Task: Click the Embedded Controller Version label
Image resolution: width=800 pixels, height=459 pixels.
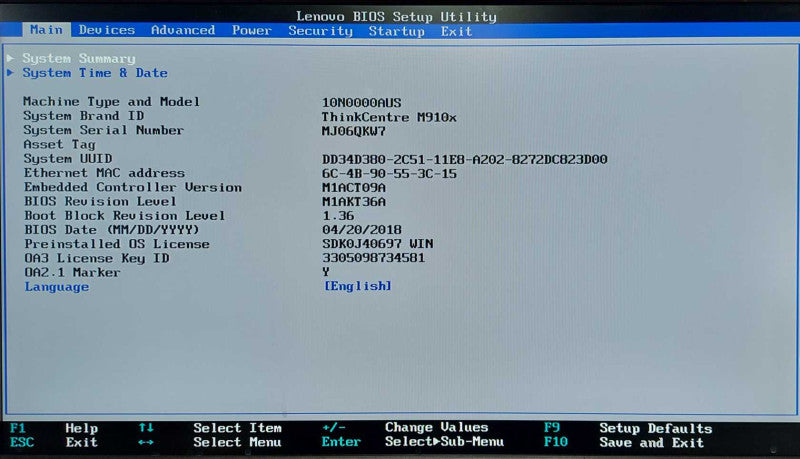Action: 133,187
